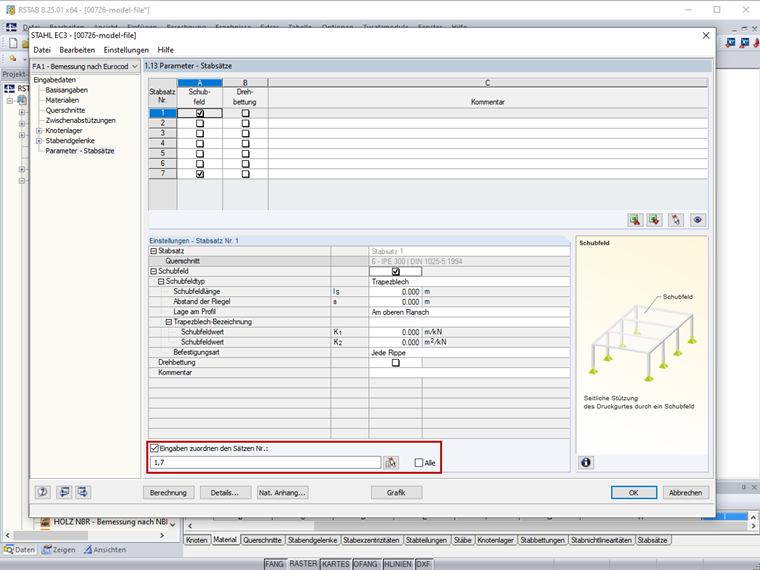Click HOLZ NBR module icon
The image size is (760, 570).
(45, 522)
